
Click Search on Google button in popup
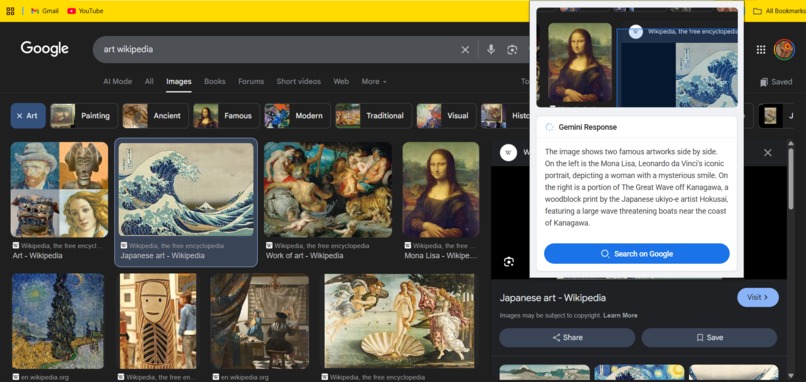(x=636, y=254)
